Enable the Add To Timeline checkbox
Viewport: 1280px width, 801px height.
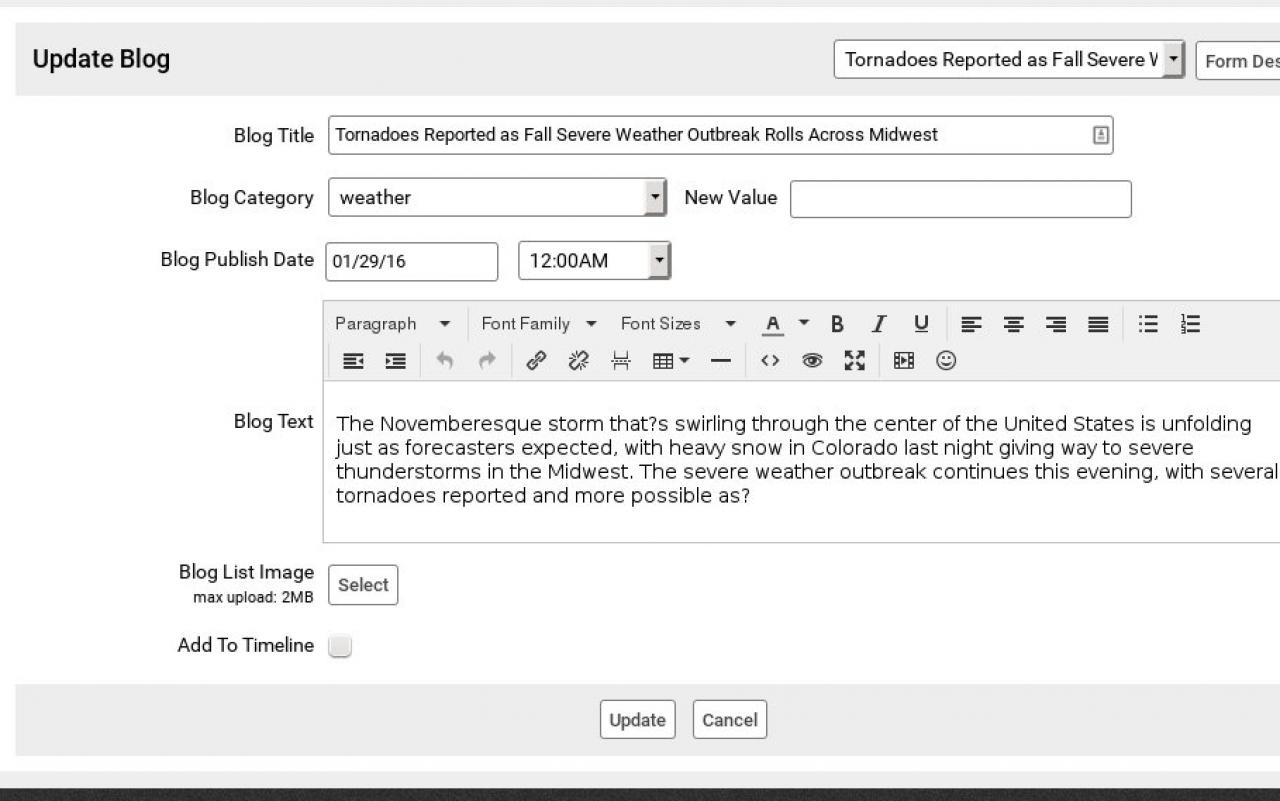pyautogui.click(x=340, y=646)
